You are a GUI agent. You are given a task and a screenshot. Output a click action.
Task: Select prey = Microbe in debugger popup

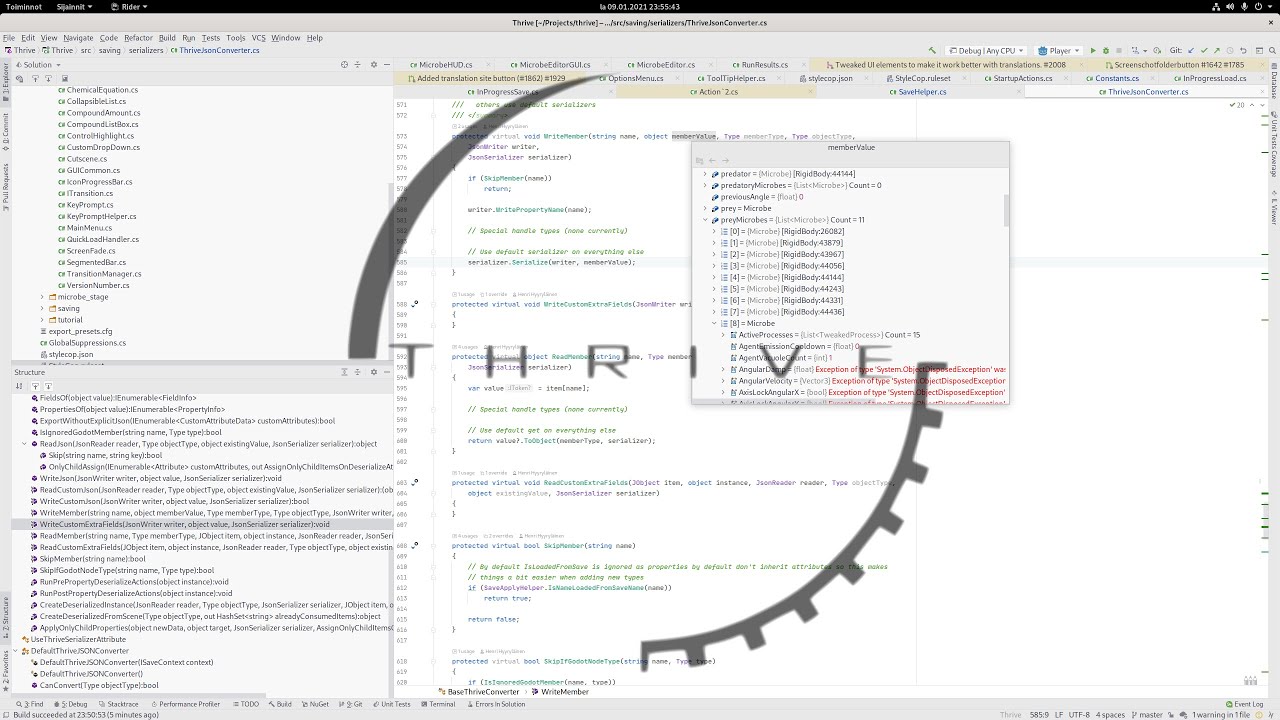740,209
